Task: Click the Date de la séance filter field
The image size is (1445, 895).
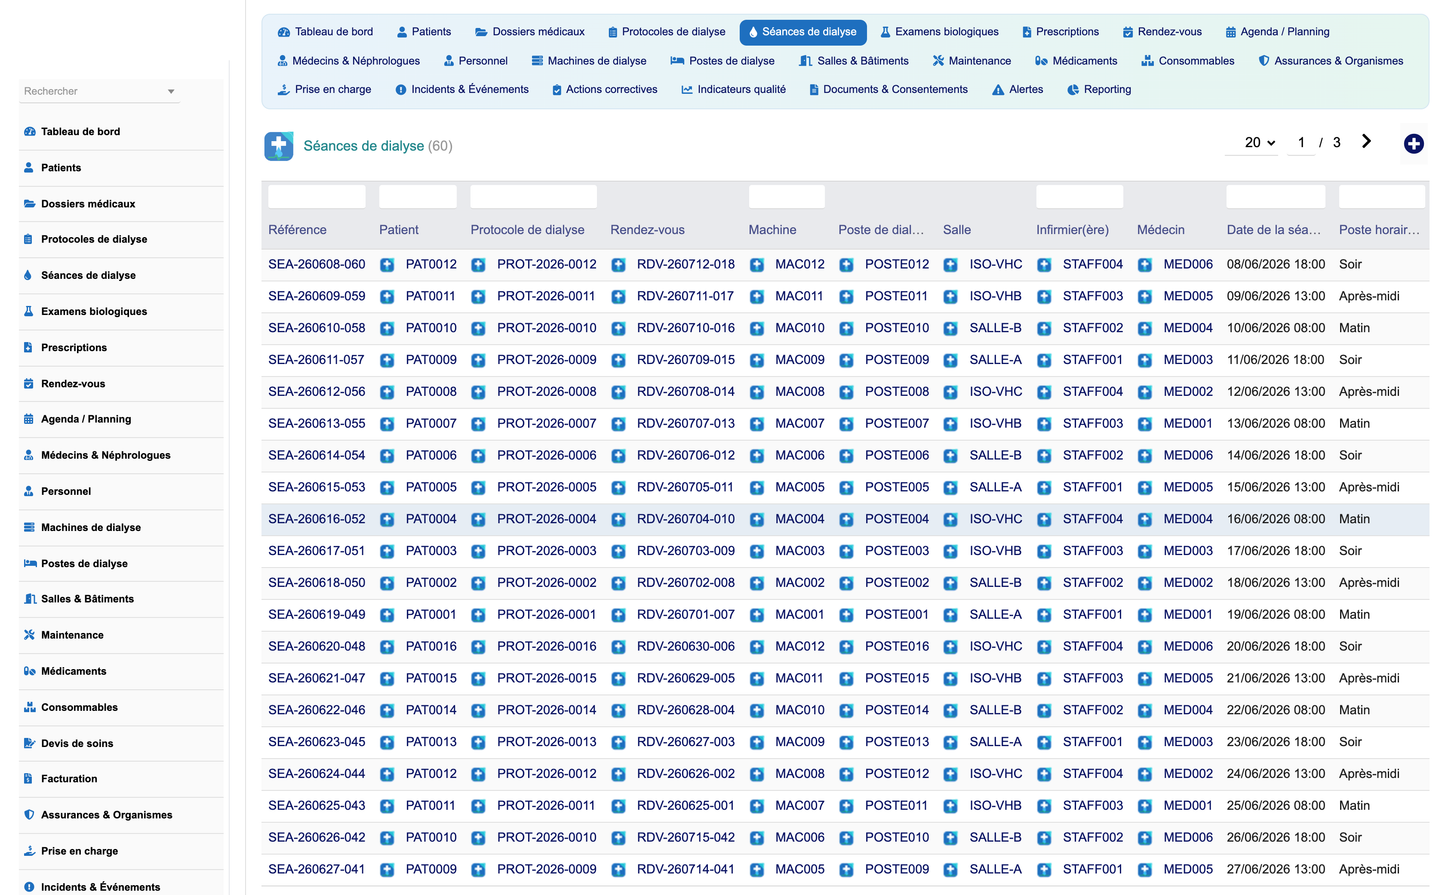Action: click(1276, 196)
